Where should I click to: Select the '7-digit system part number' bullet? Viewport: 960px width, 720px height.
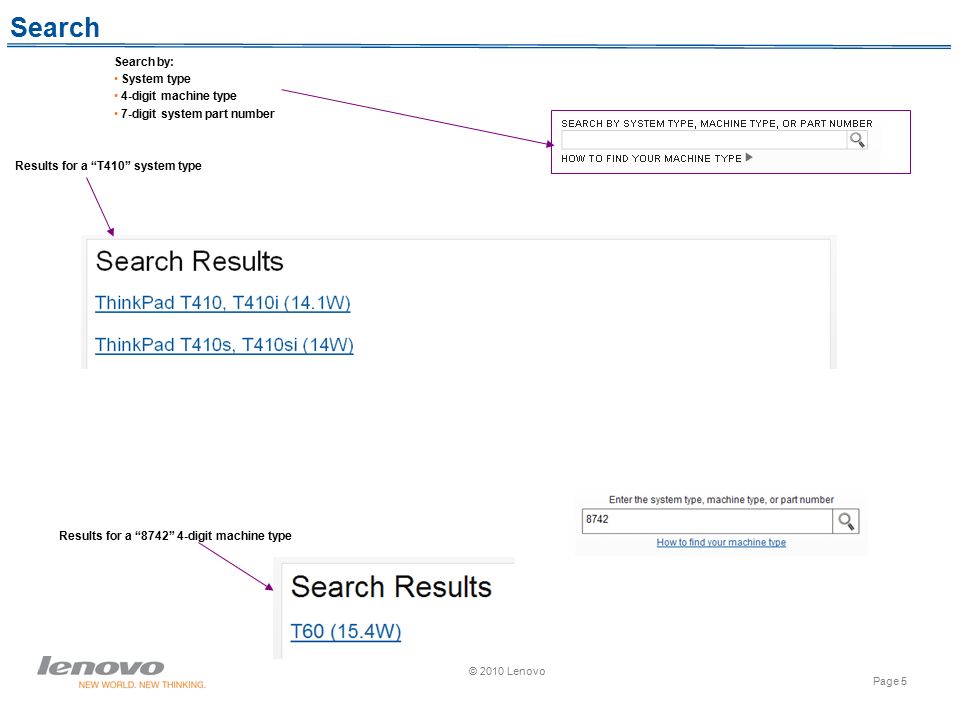pos(197,114)
